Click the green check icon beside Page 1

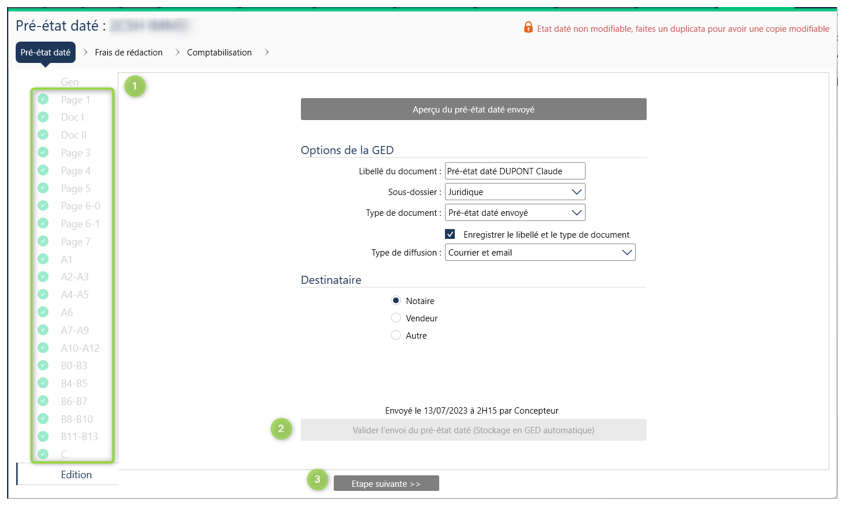(43, 99)
